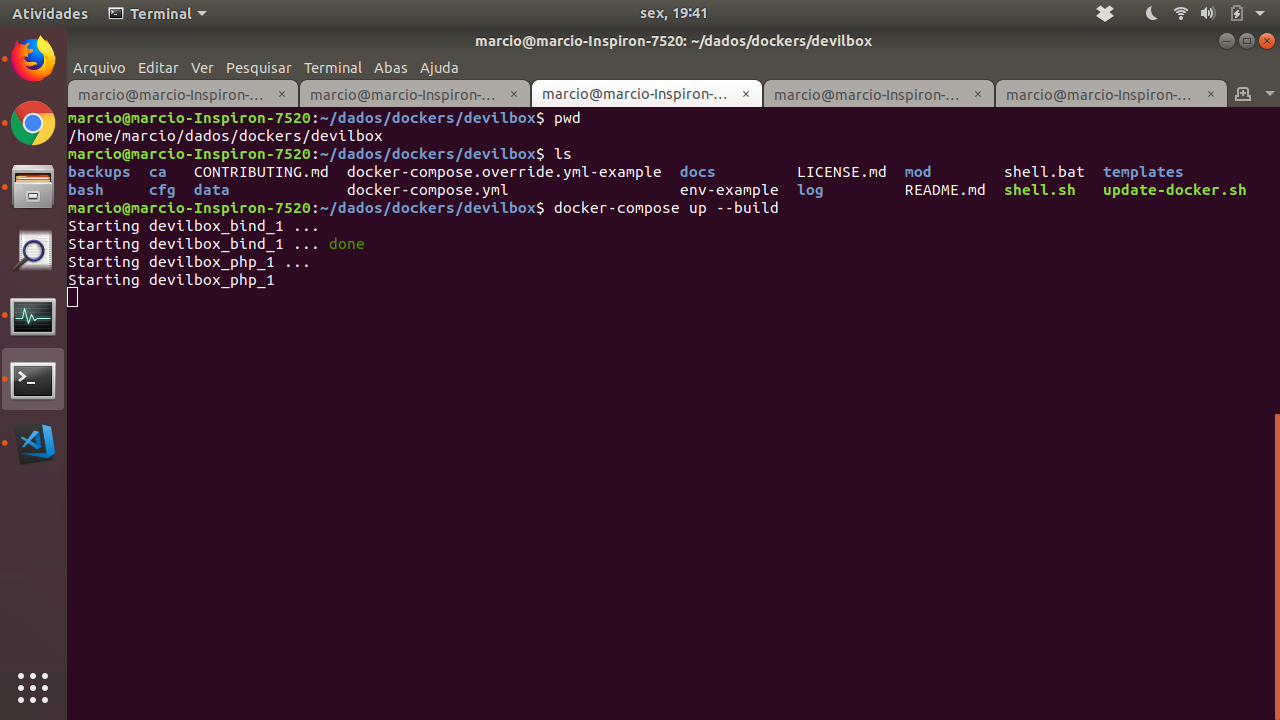Open a new terminal tab with the plus icon
This screenshot has height=720, width=1280.
1242,93
